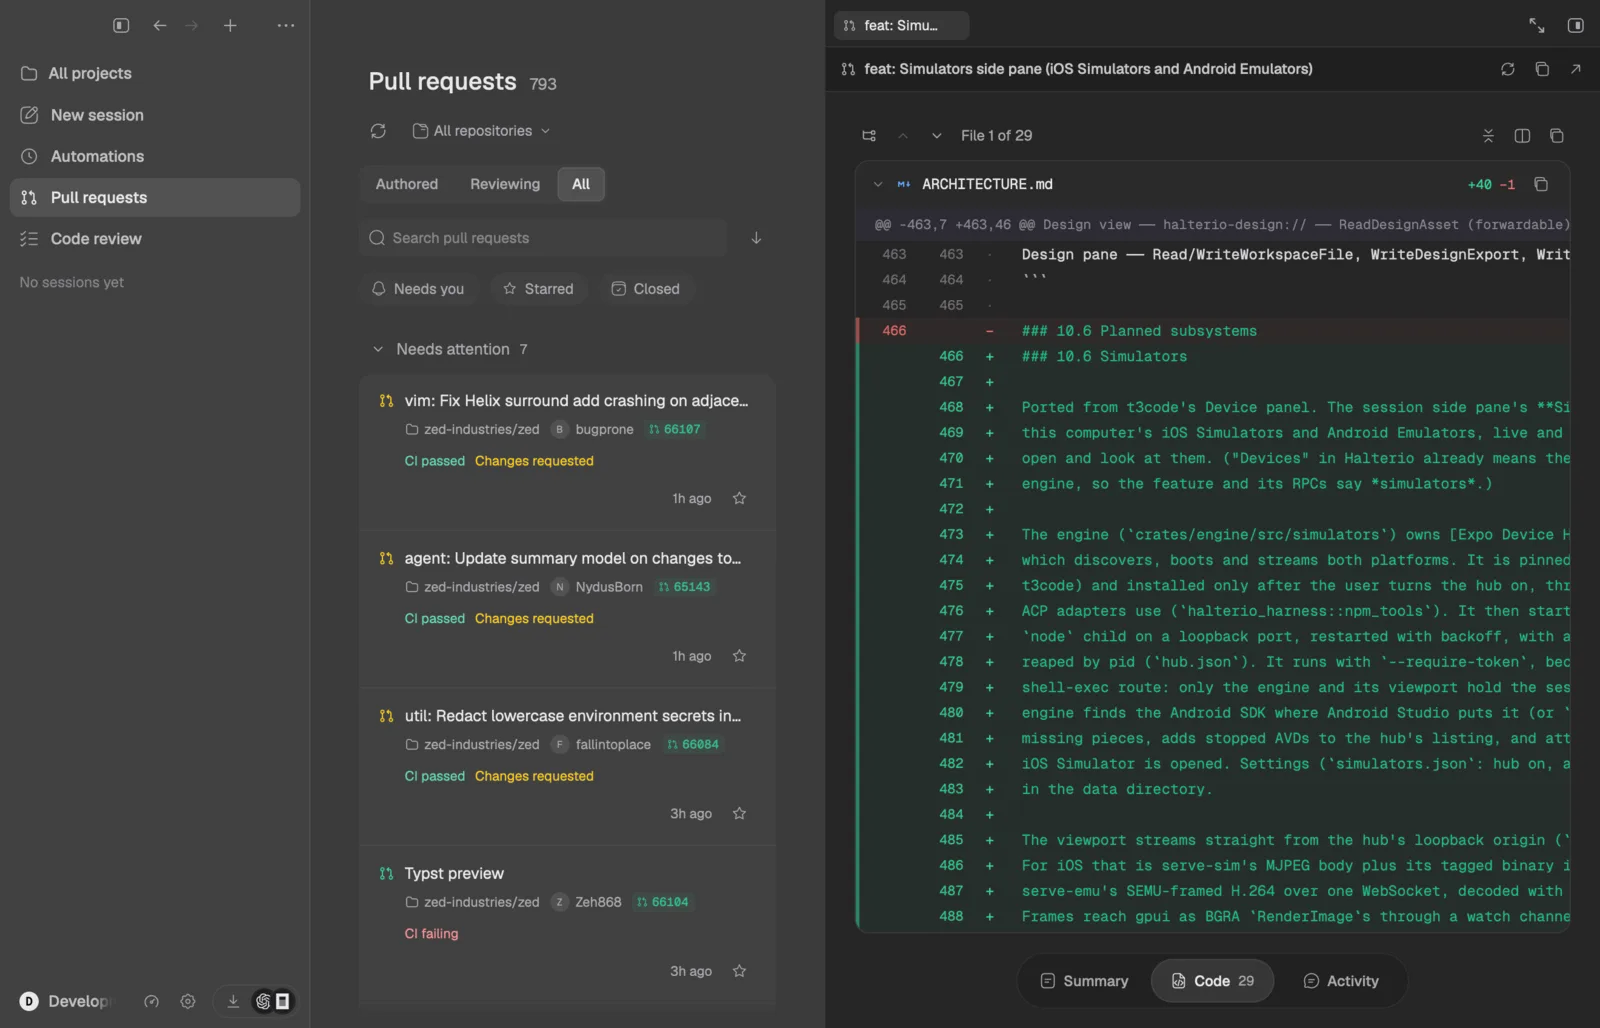Click the plus icon to create new
1600x1028 pixels.
tap(230, 25)
